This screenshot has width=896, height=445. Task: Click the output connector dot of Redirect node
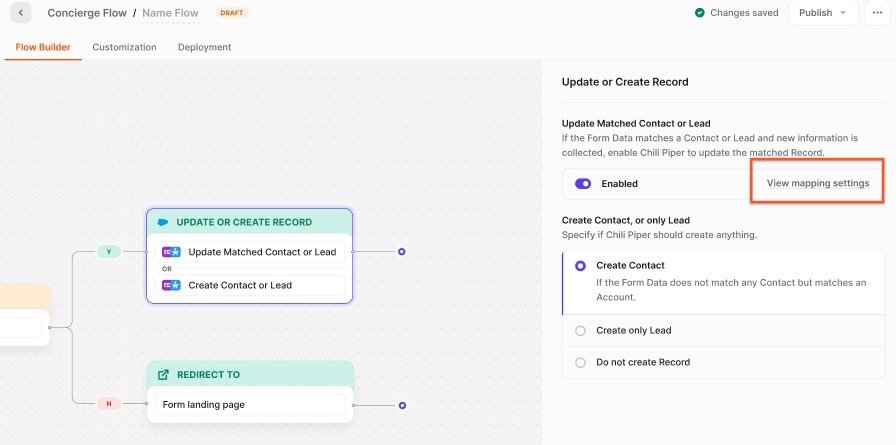(401, 405)
